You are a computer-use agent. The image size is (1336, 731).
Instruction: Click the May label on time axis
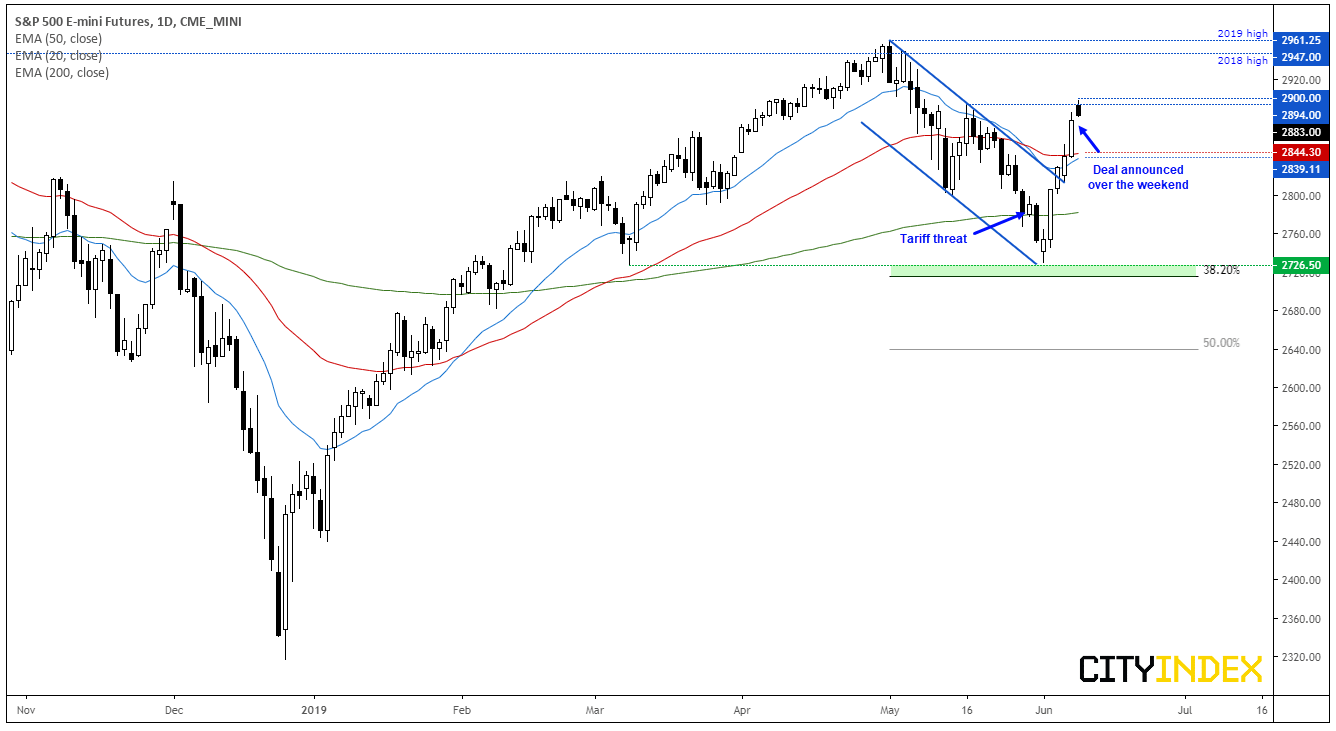coord(889,709)
